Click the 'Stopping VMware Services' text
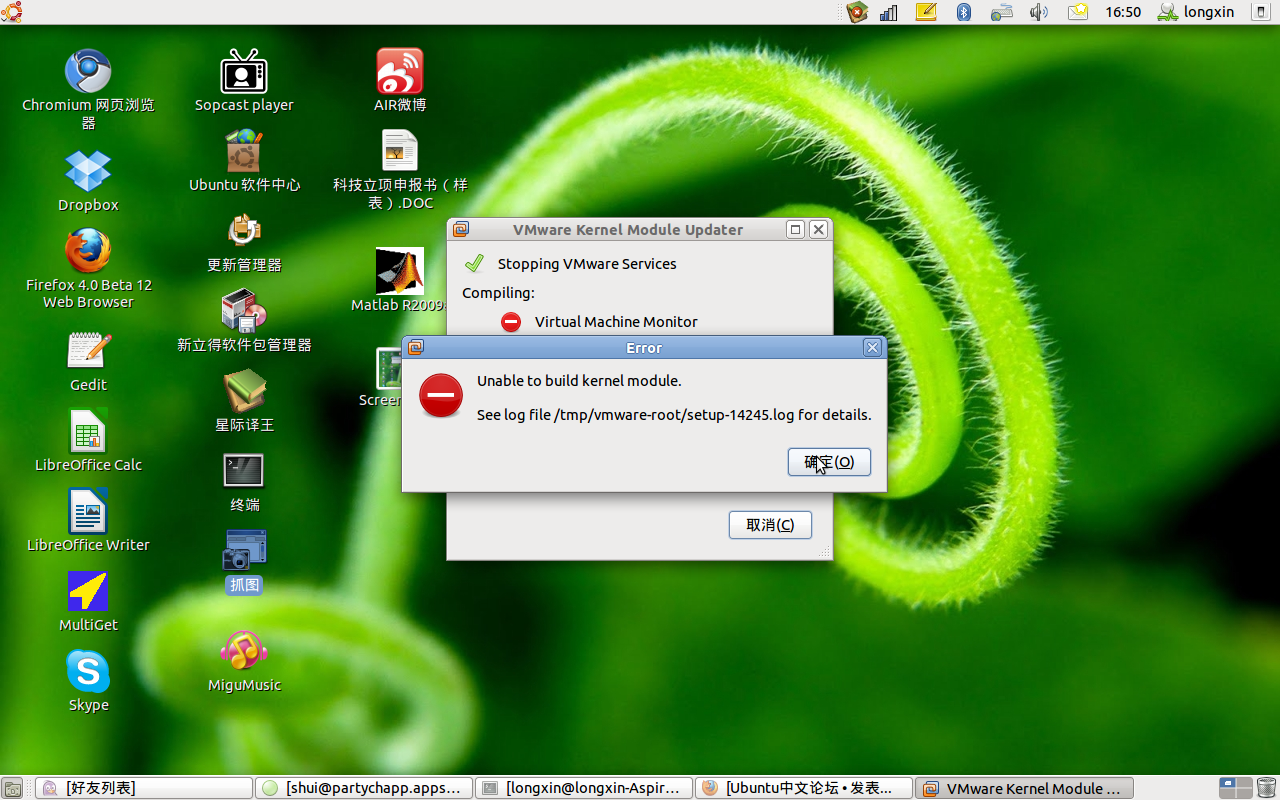The image size is (1280, 800). [587, 264]
